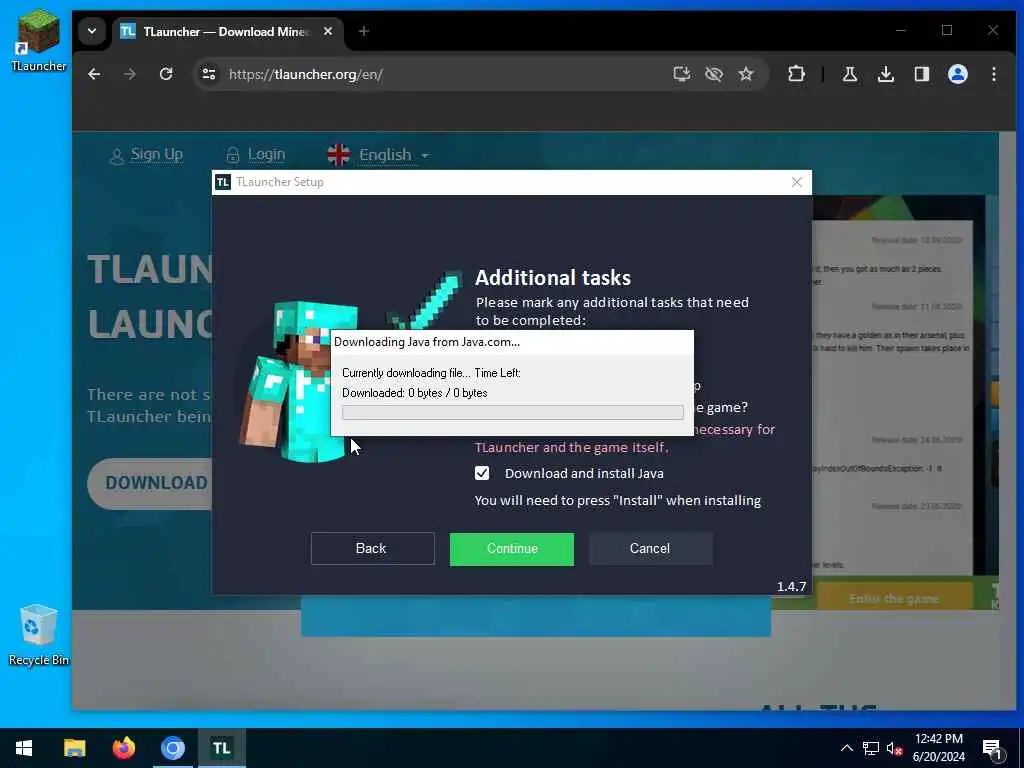The width and height of the screenshot is (1024, 768).
Task: Open the browser extensions puzzle icon
Action: [796, 74]
